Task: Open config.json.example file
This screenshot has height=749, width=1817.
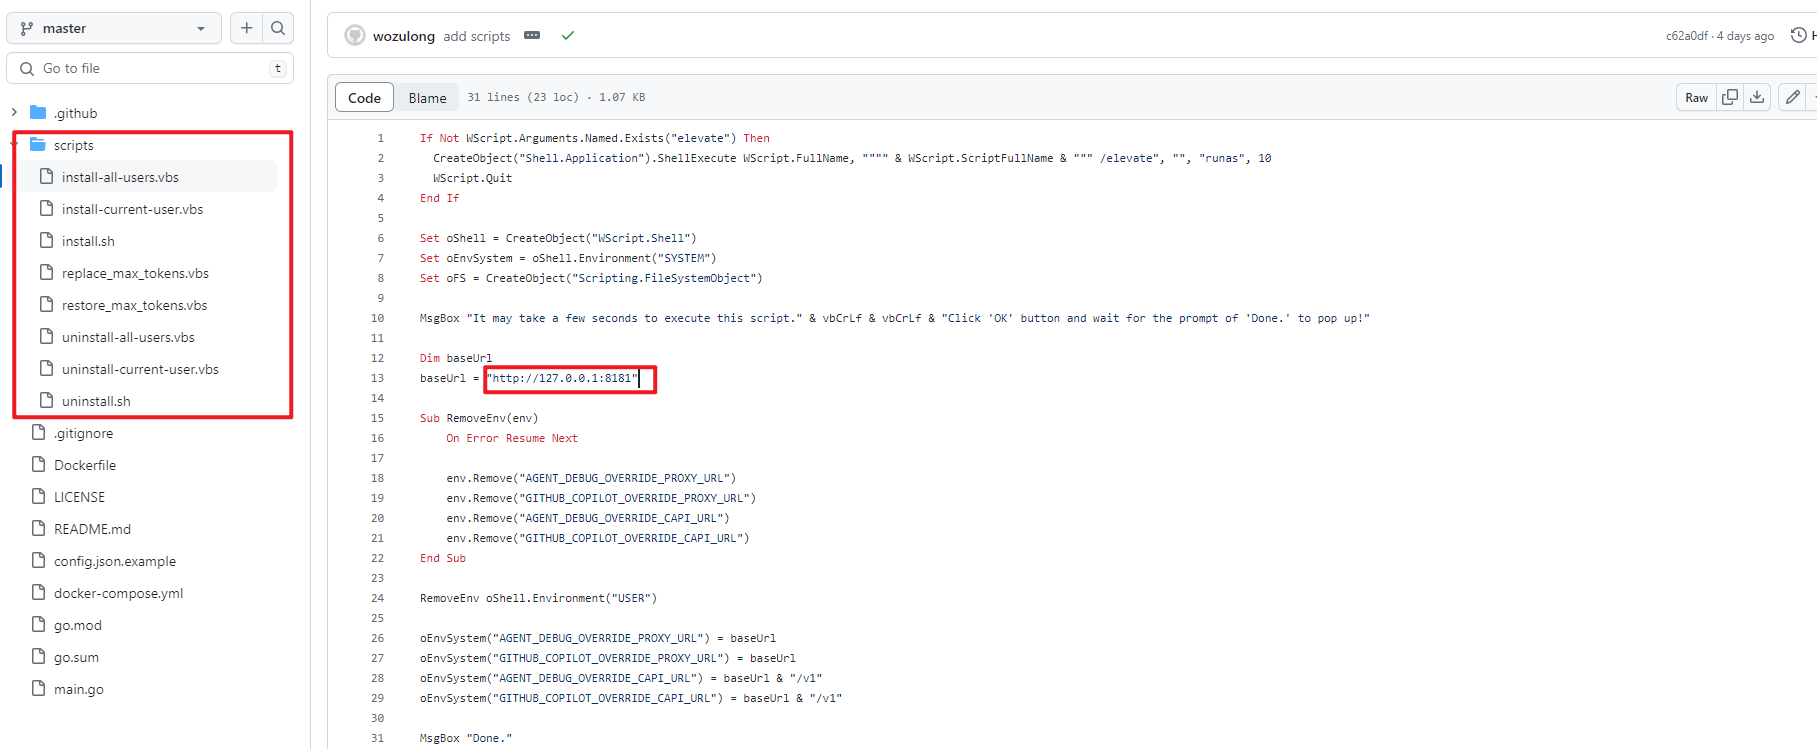Action: (x=115, y=561)
